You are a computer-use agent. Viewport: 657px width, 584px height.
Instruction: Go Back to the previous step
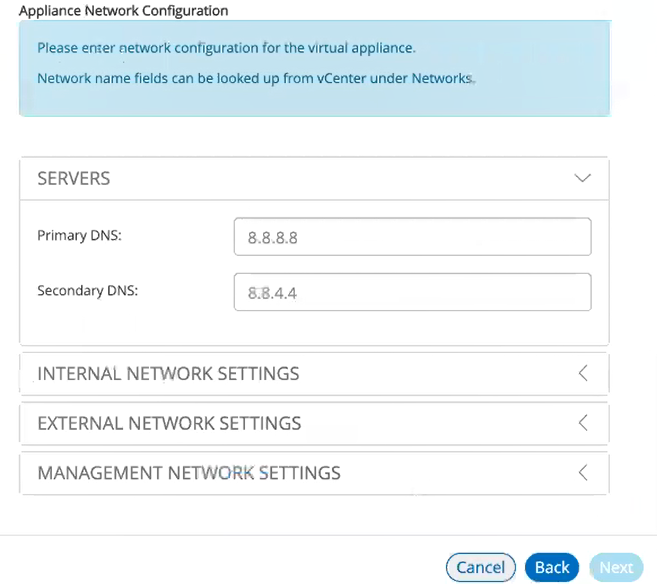pyautogui.click(x=552, y=568)
